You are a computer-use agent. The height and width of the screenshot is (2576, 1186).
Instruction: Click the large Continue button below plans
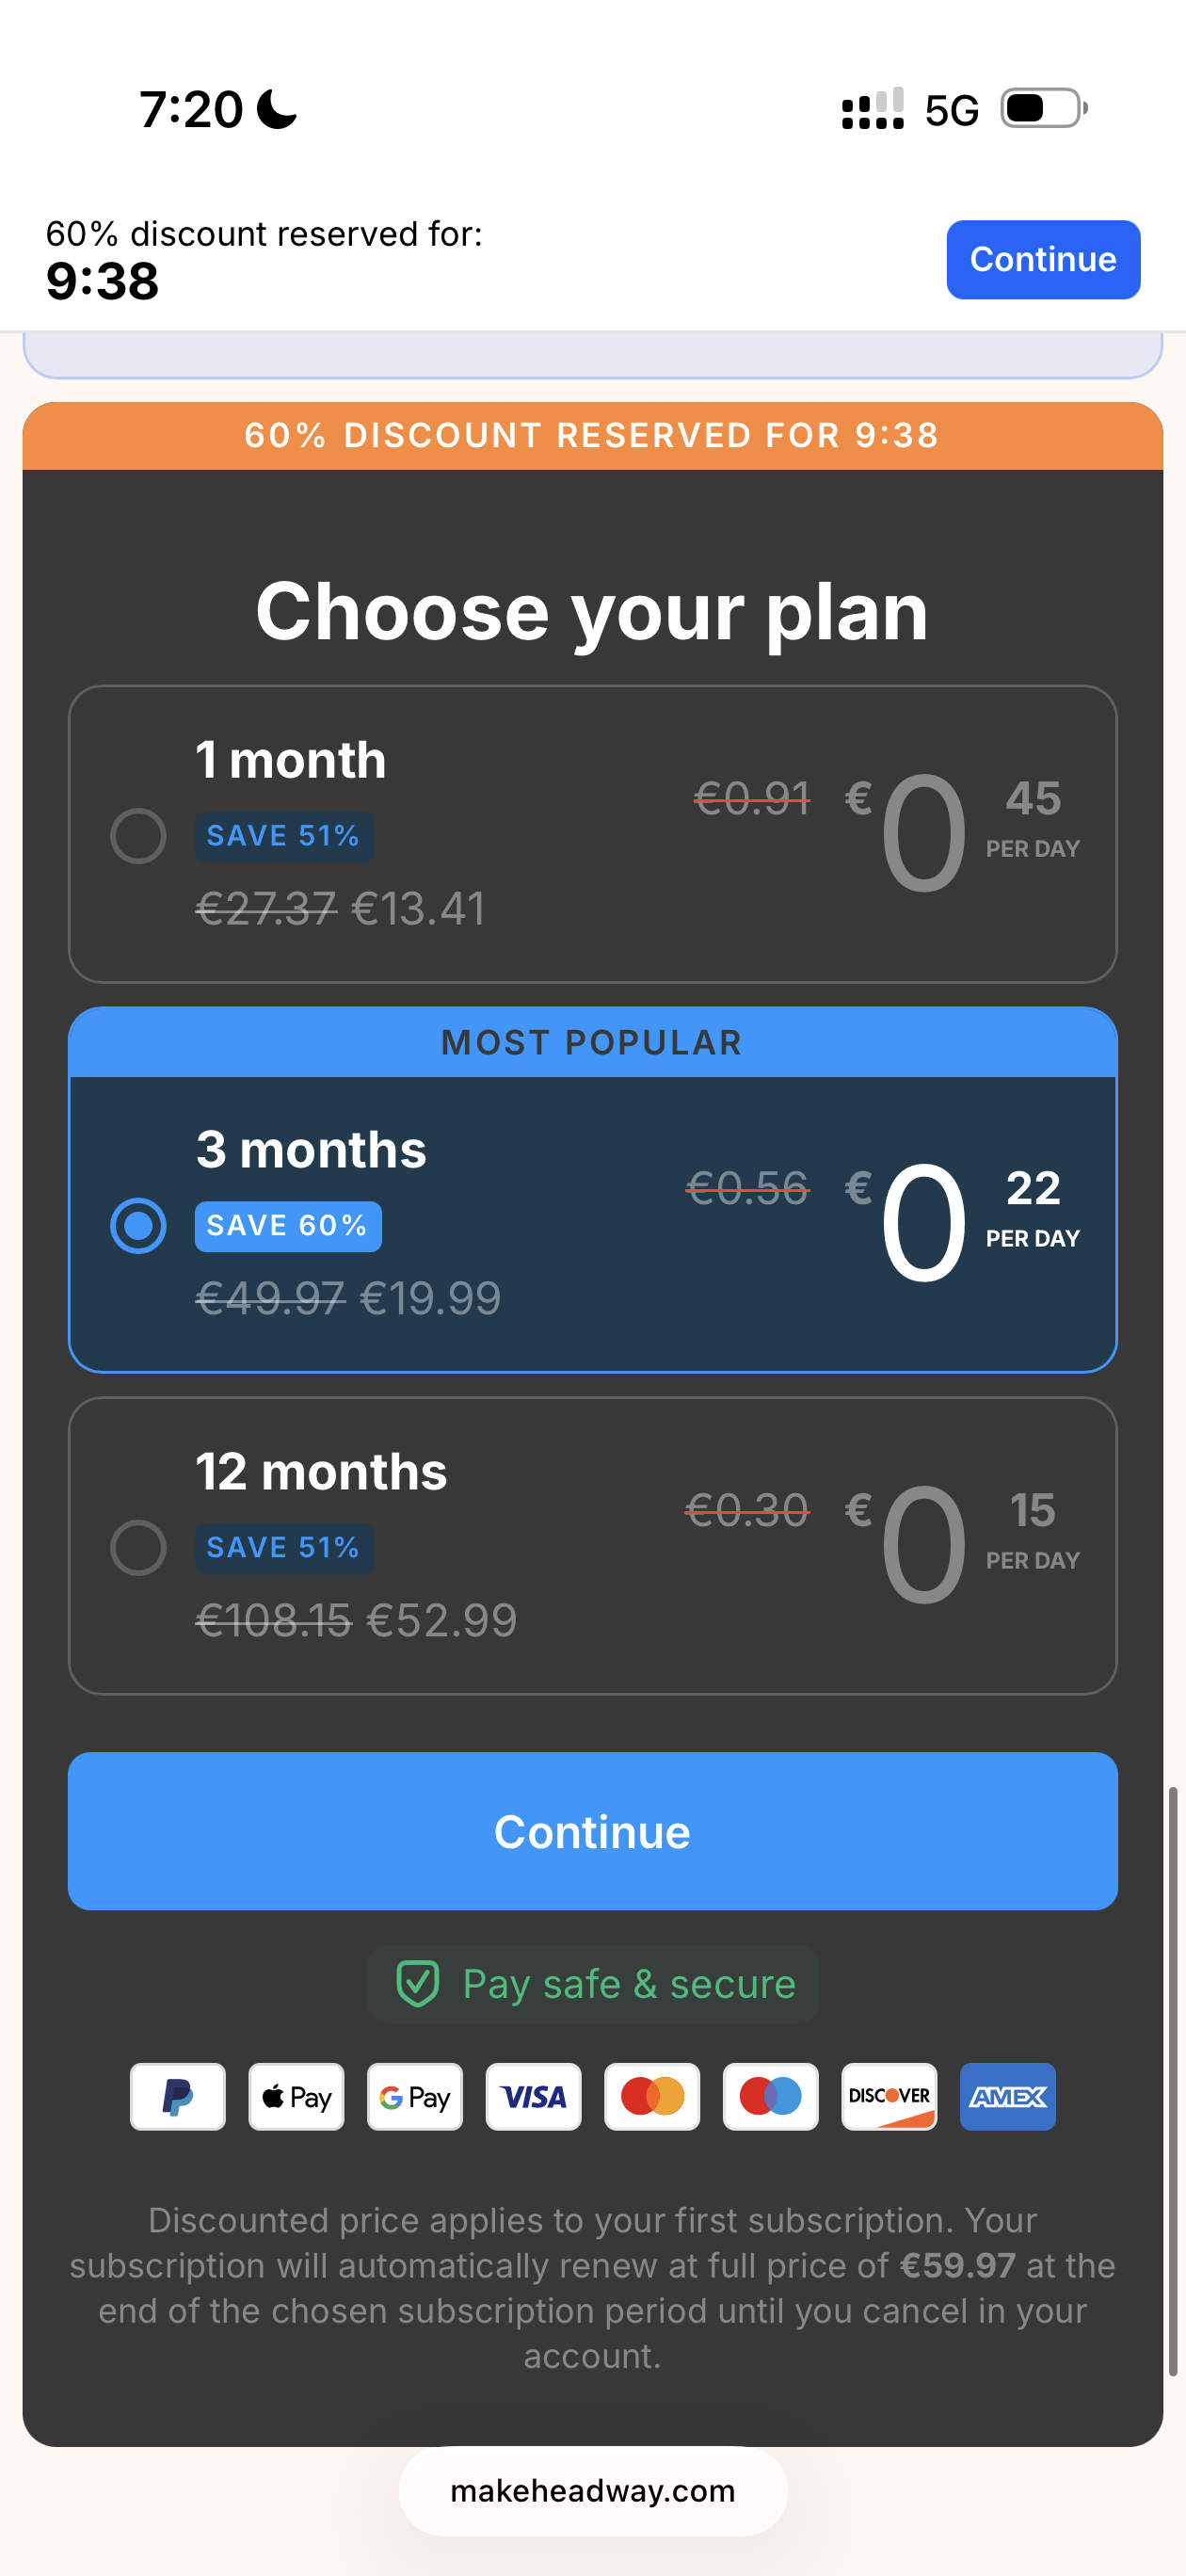(592, 1831)
